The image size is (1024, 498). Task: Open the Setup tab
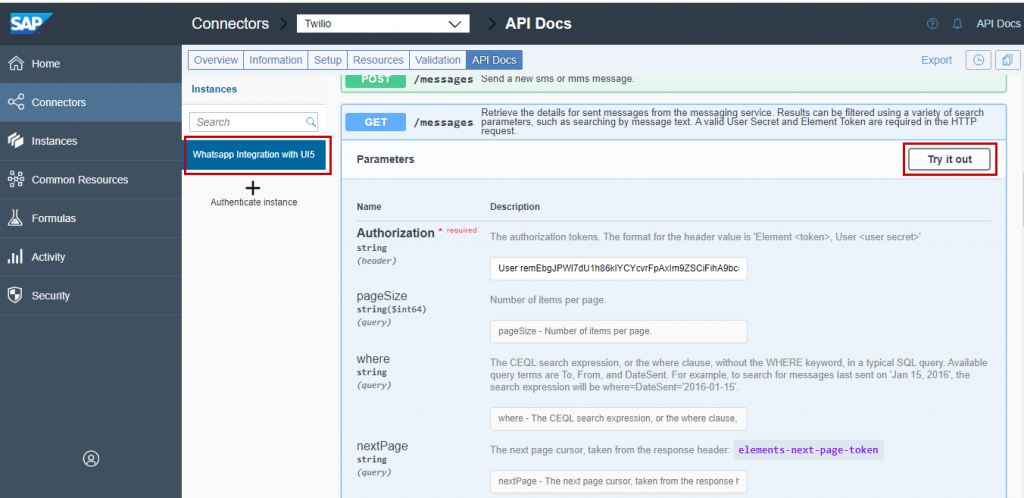tap(328, 60)
